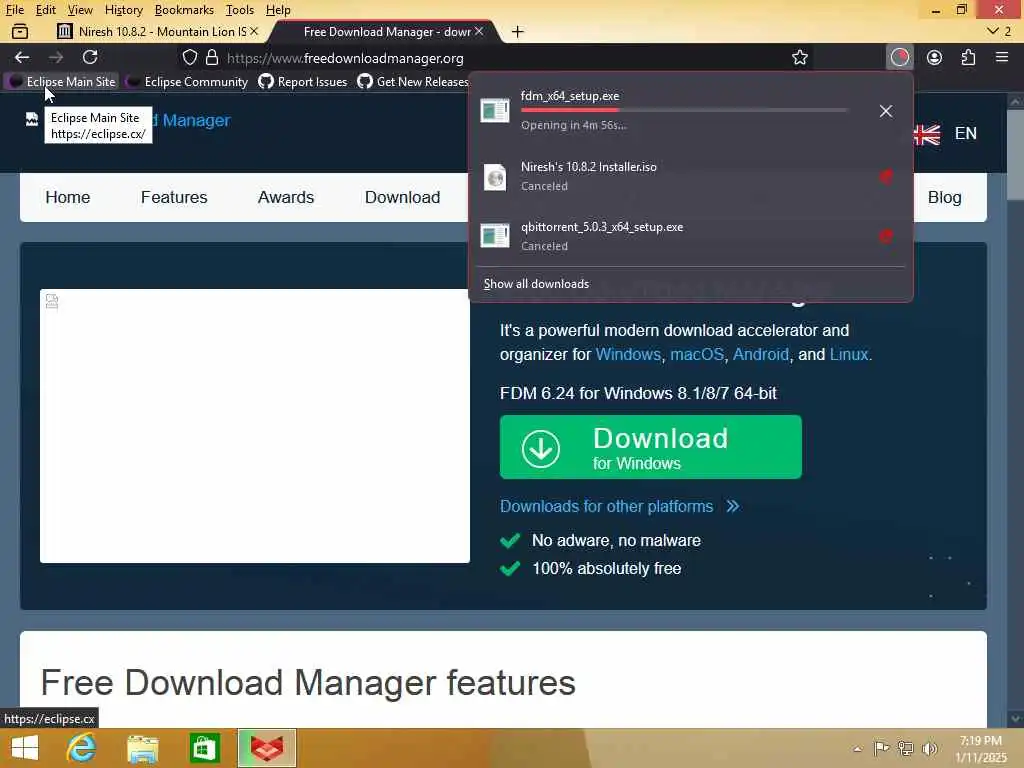
Task: Open the Firefox View icon beside the tabs
Action: tap(20, 31)
